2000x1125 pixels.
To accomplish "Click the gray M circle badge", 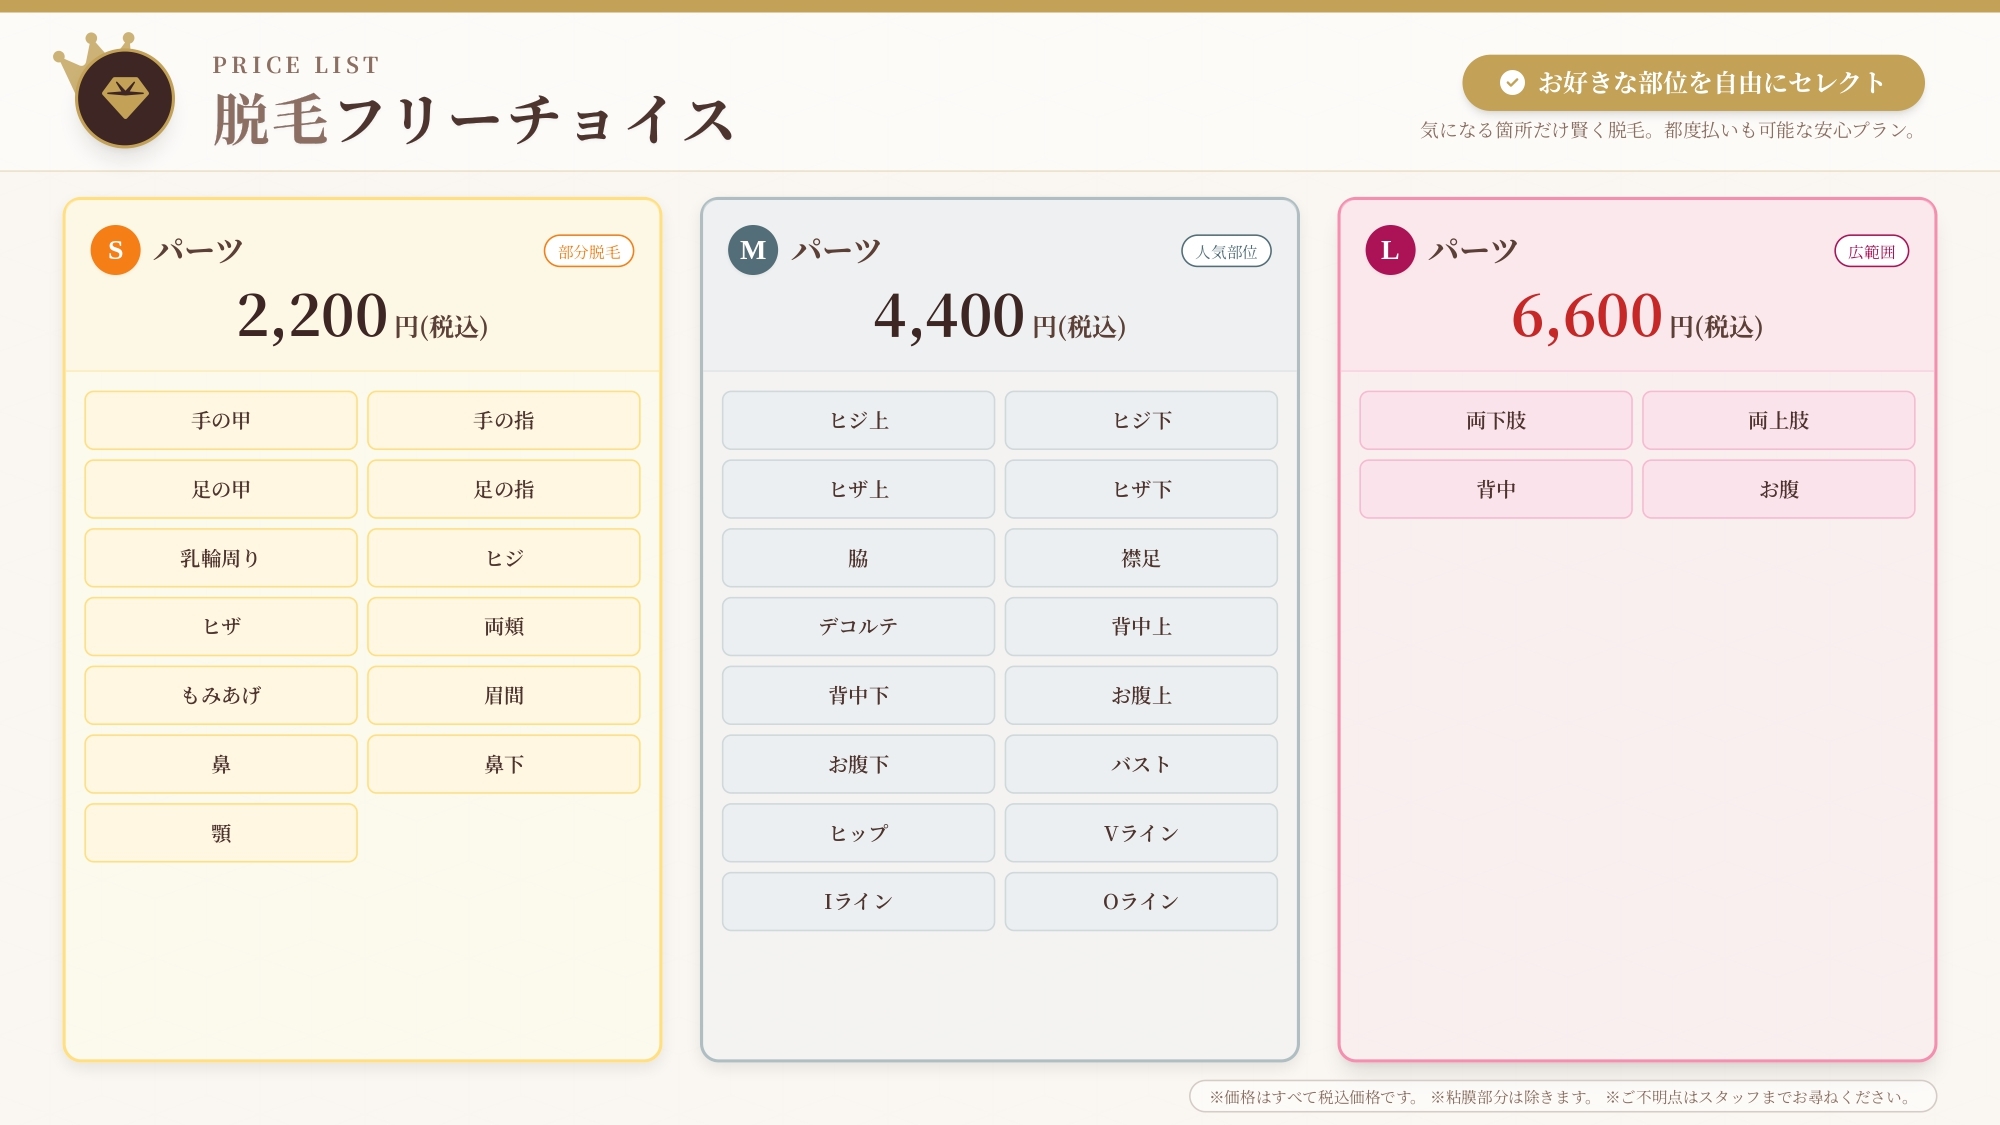I will [752, 250].
